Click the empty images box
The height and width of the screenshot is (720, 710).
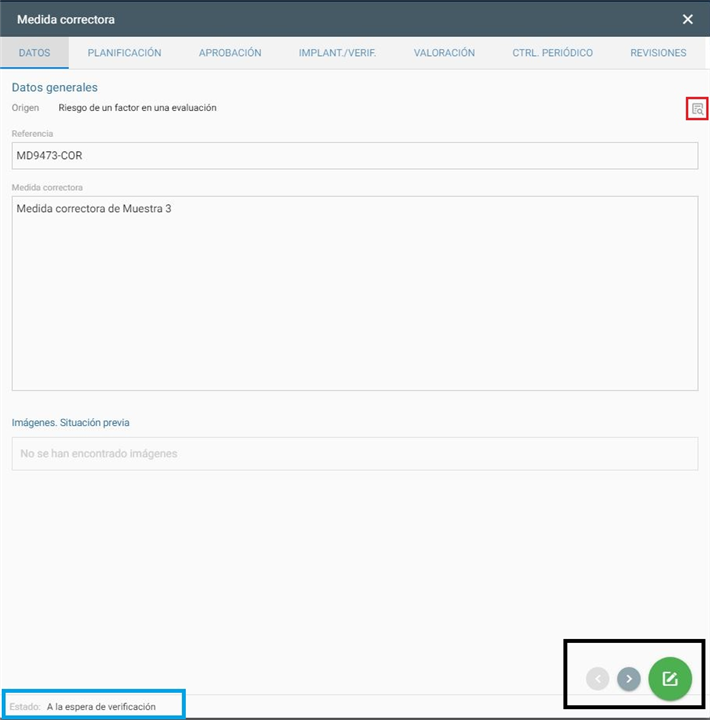click(354, 453)
